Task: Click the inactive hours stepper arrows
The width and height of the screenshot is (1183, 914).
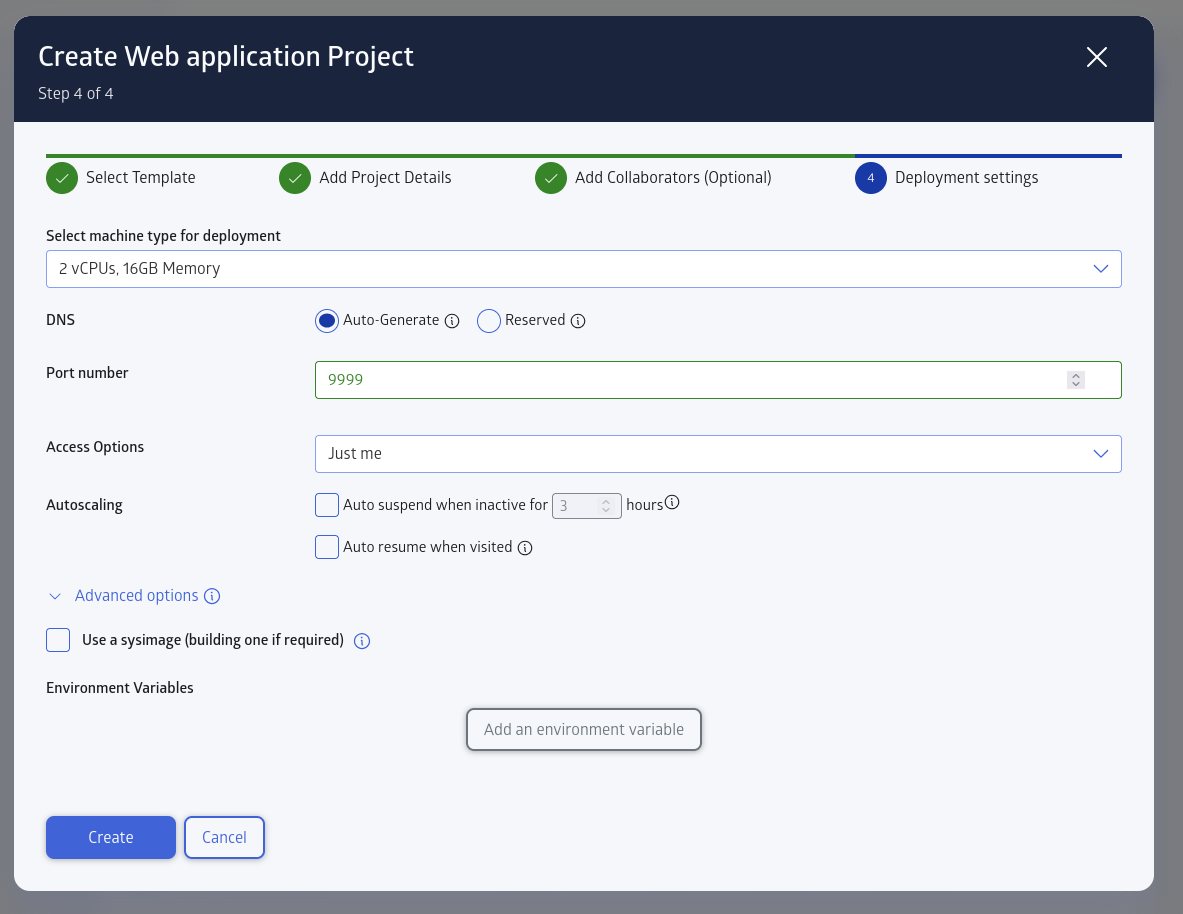Action: coord(606,506)
